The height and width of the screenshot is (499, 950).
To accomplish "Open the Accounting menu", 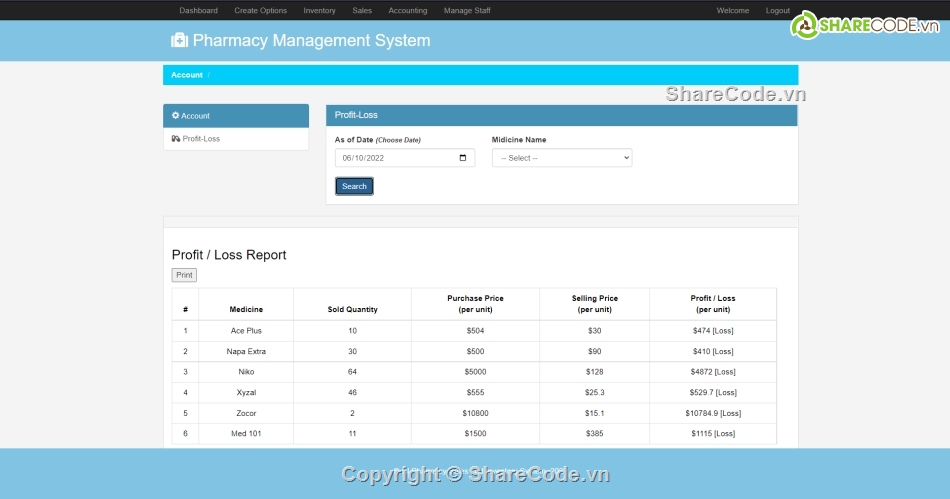I will pyautogui.click(x=407, y=11).
